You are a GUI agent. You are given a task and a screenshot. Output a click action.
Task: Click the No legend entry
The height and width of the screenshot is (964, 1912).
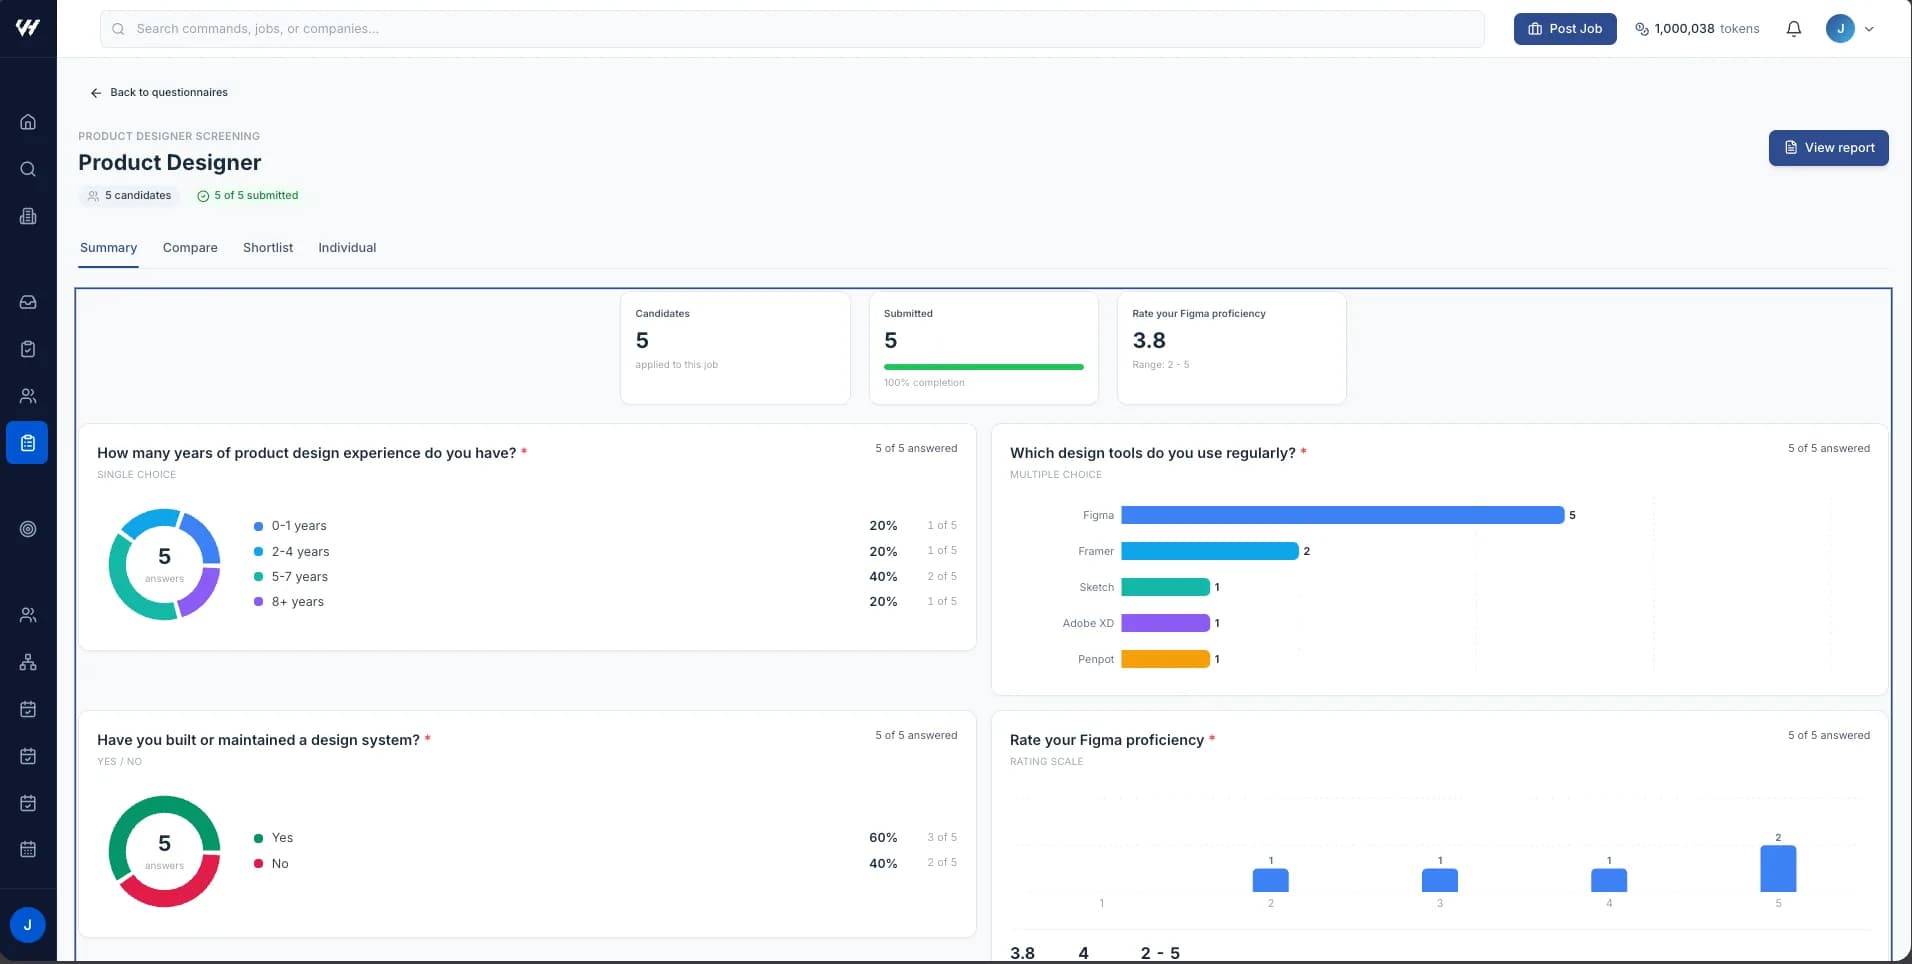[x=605, y=864]
